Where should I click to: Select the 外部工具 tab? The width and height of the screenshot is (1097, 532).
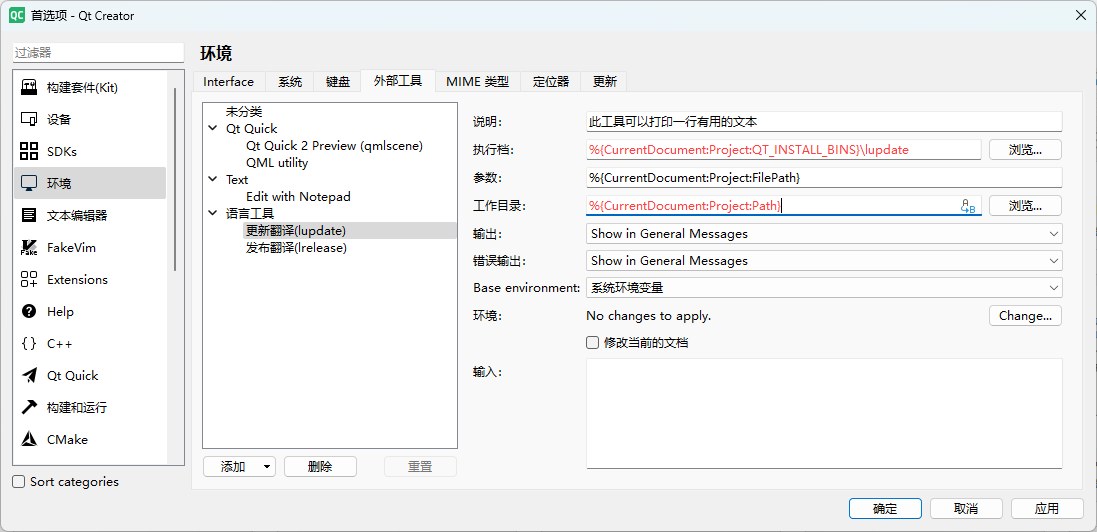(397, 81)
